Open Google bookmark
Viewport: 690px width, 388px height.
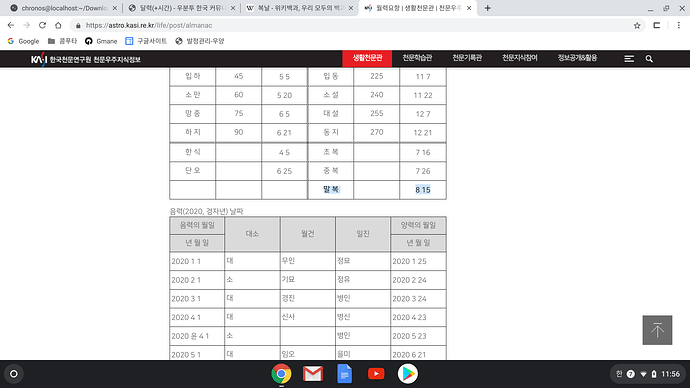[x=23, y=41]
